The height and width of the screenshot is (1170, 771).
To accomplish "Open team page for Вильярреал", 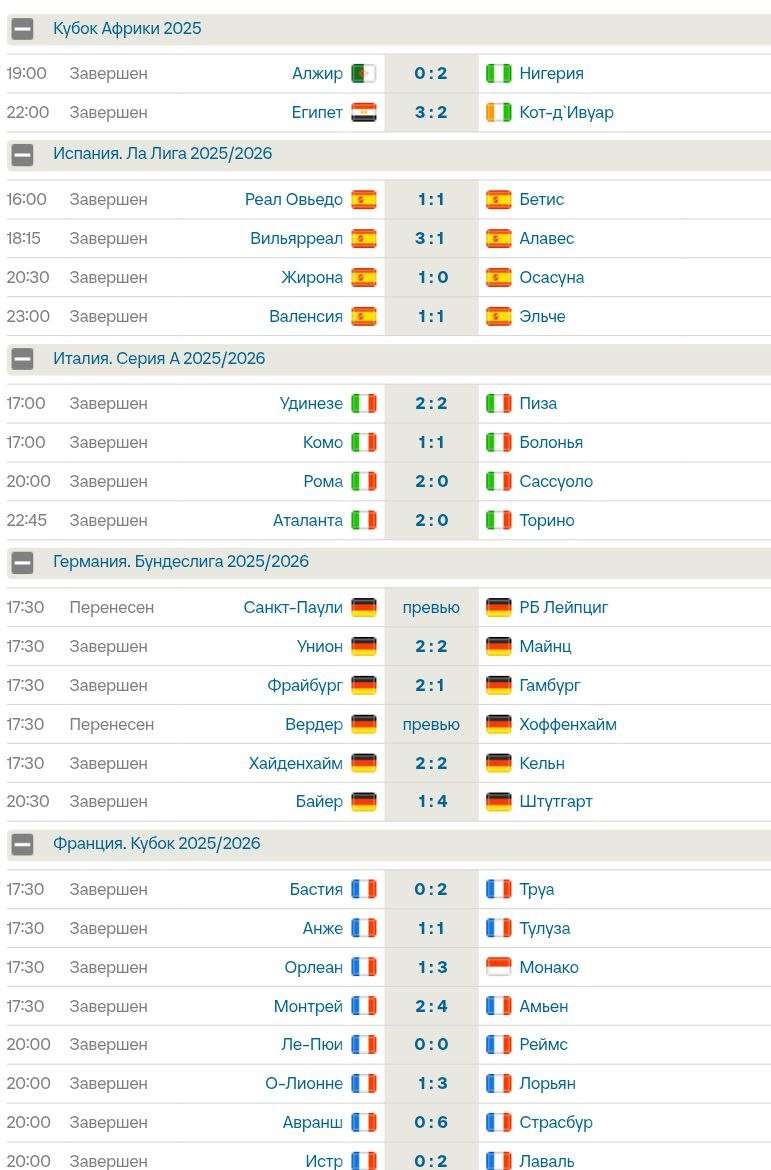I will (x=296, y=238).
